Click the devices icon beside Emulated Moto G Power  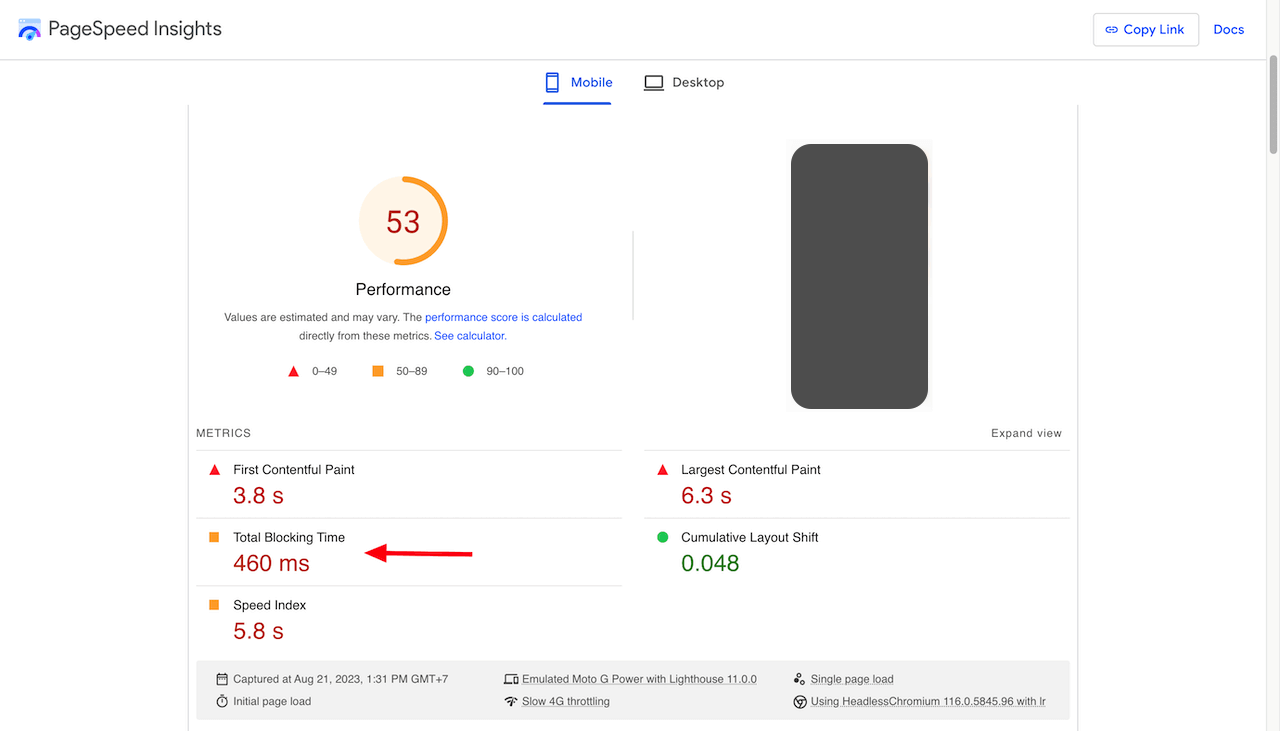pyautogui.click(x=511, y=679)
